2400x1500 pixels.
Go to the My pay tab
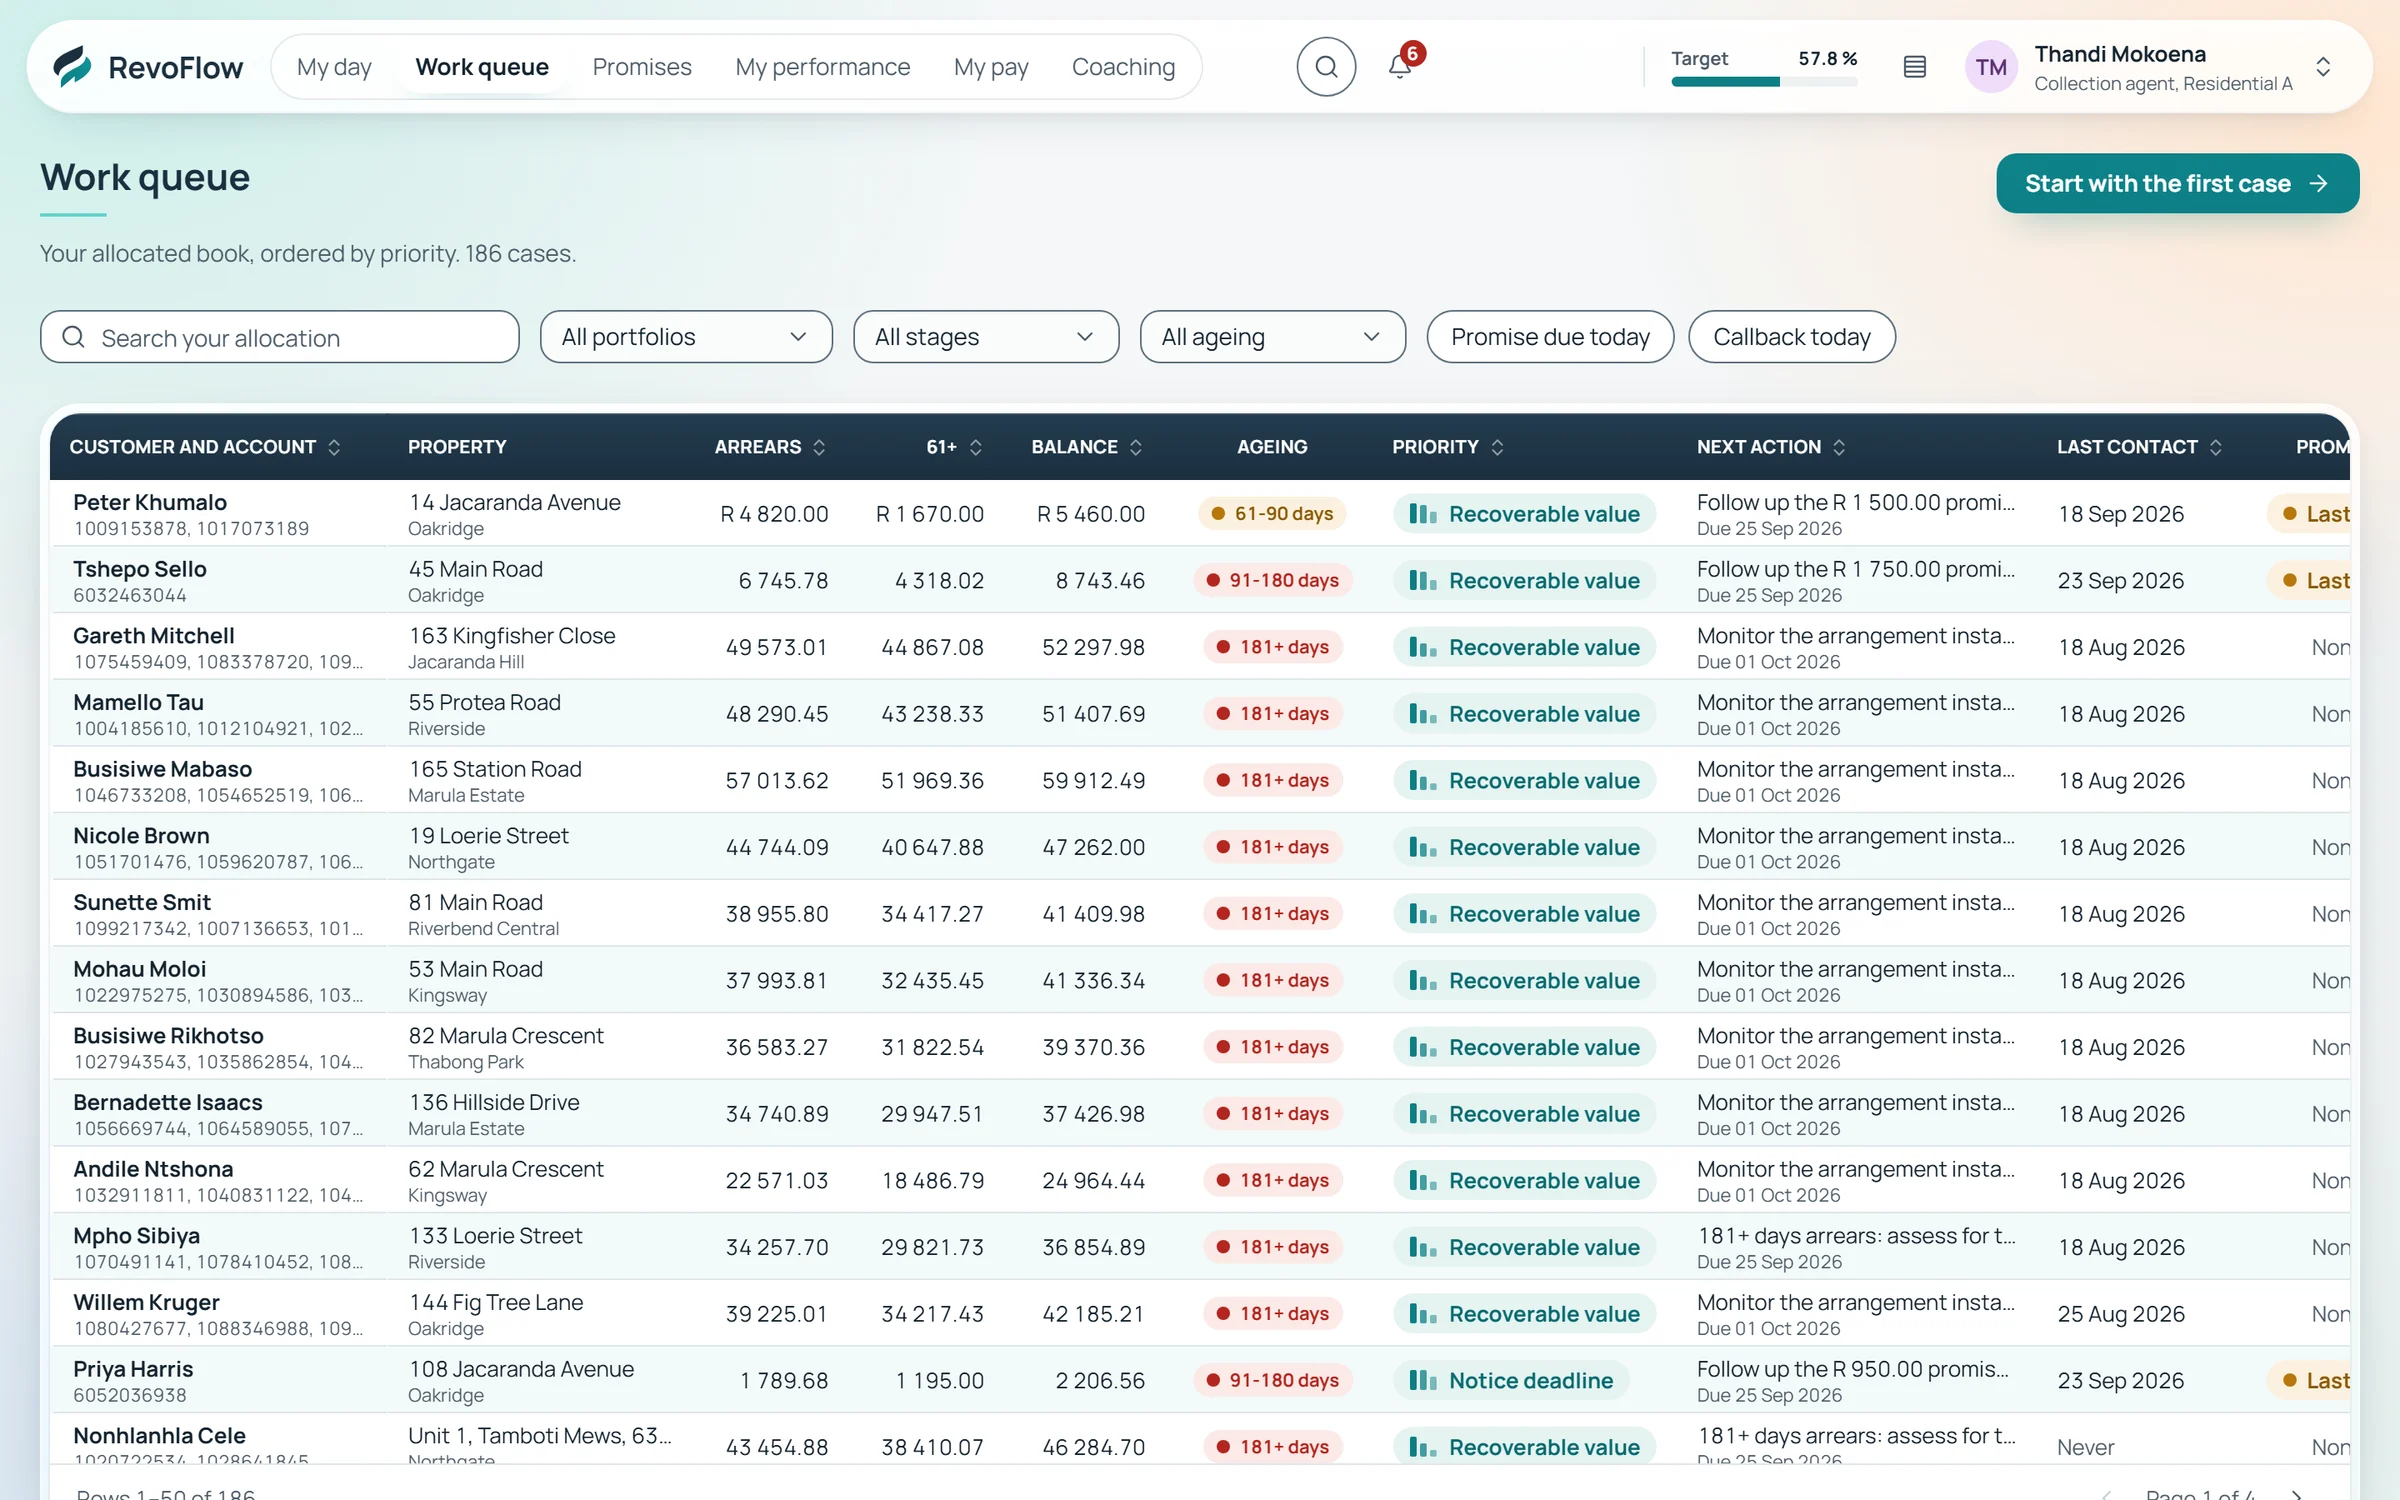[991, 67]
